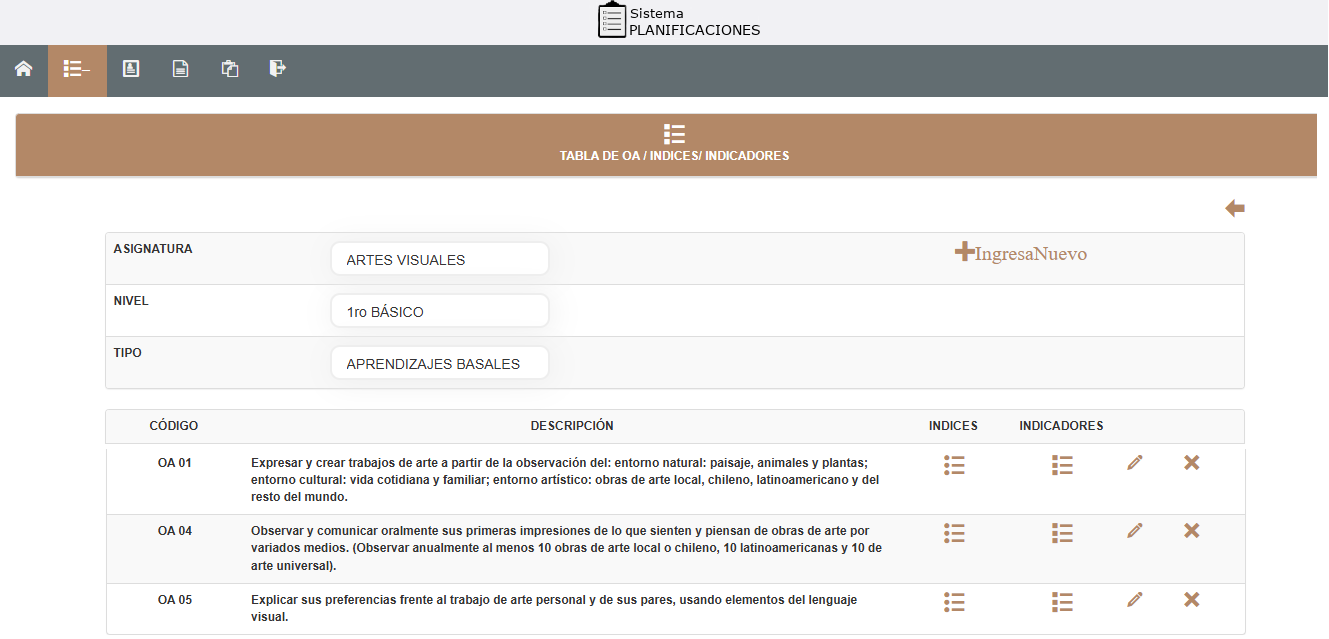The width and height of the screenshot is (1329, 639).
Task: Select the OA 04 code cell
Action: pos(175,531)
